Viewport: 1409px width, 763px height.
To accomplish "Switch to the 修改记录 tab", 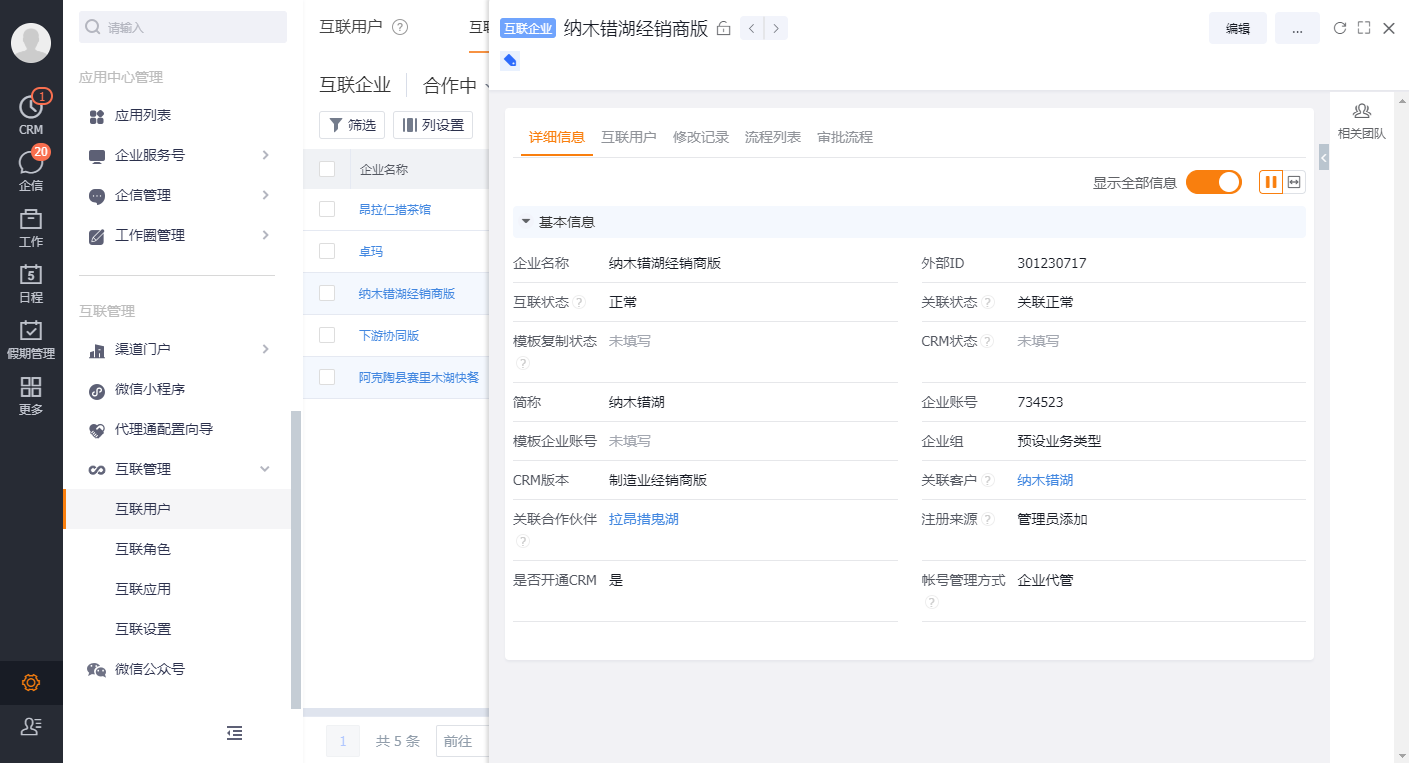I will [701, 137].
